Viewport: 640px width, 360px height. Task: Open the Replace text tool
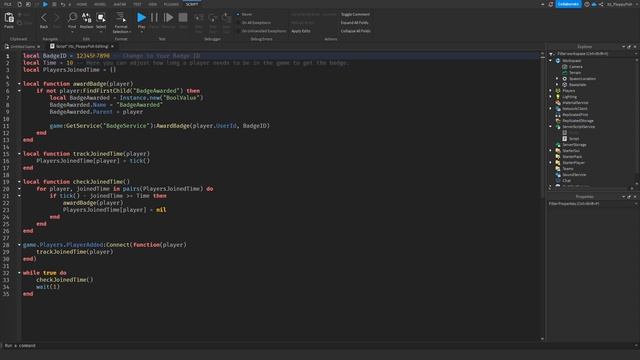(87, 20)
